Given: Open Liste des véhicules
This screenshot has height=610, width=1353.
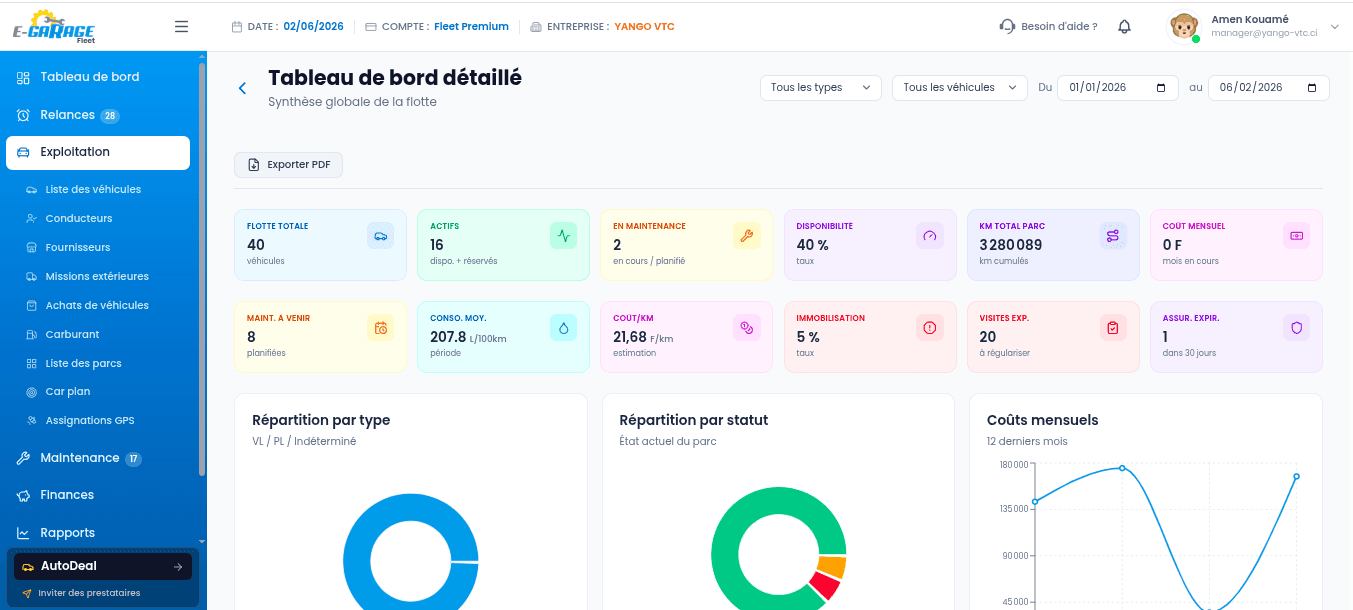Looking at the screenshot, I should pos(93,189).
